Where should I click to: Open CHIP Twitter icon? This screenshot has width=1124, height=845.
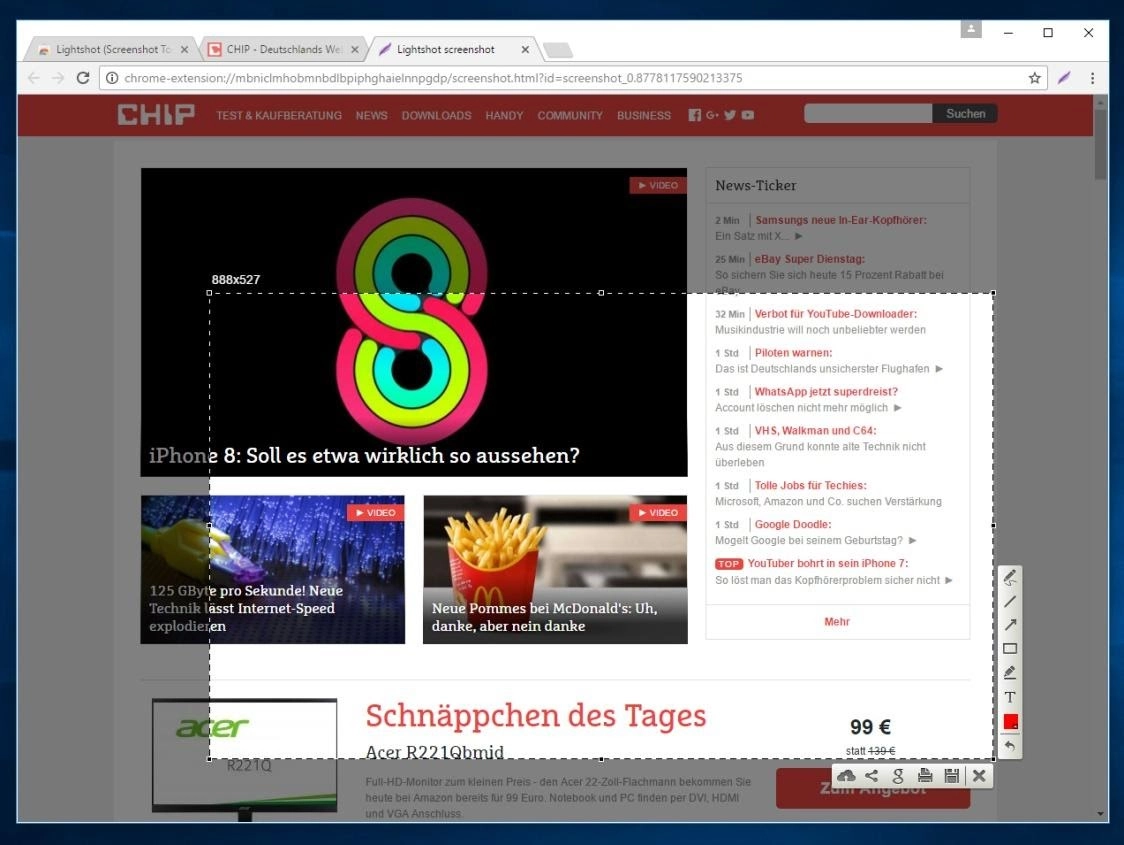730,115
